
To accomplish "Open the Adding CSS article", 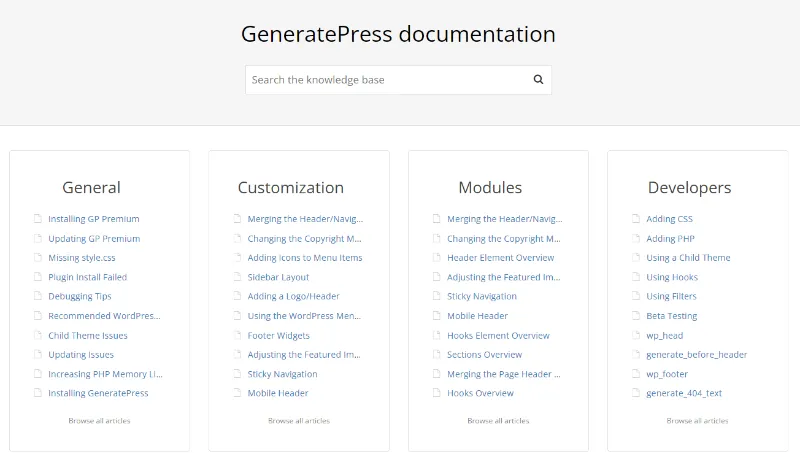I will (669, 219).
